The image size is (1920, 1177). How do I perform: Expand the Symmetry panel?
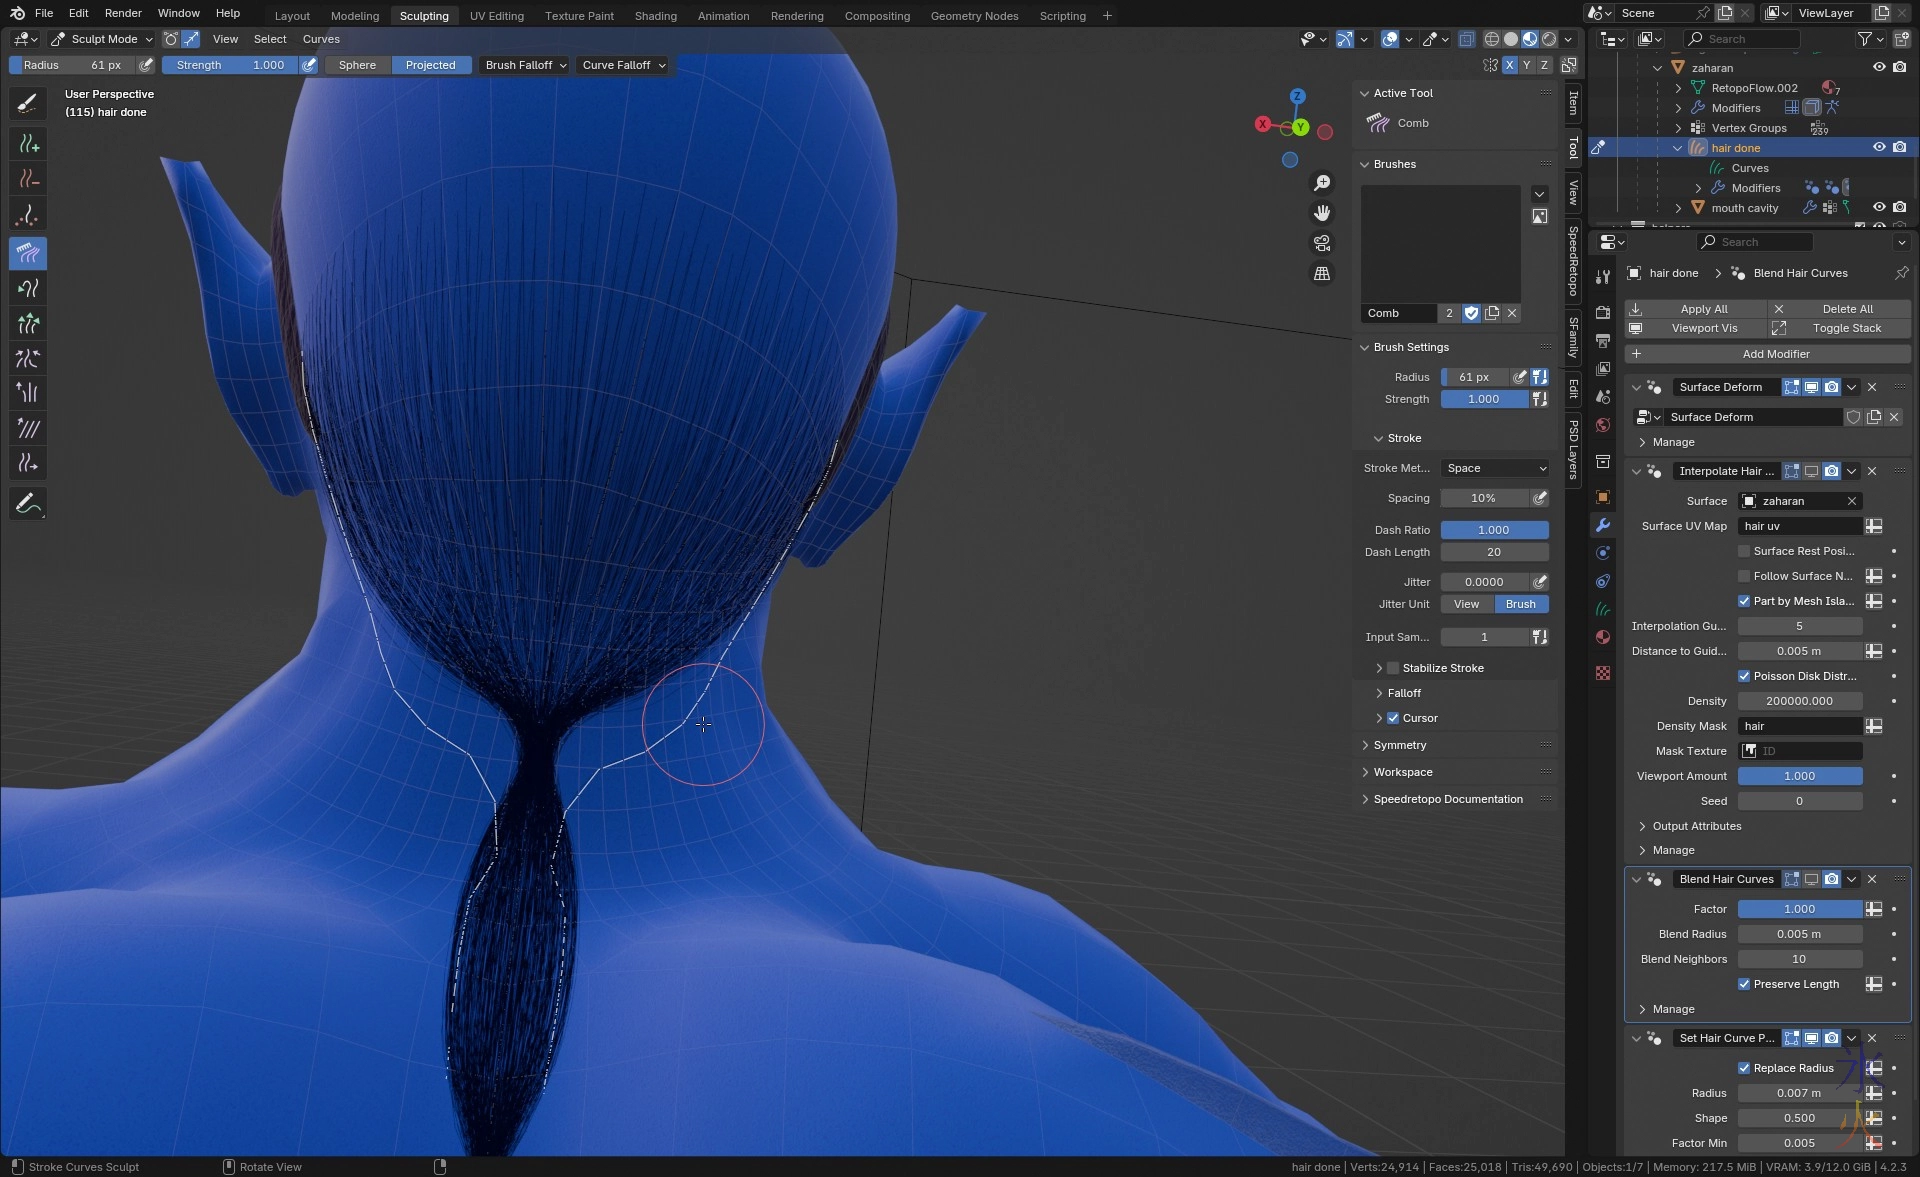coord(1400,745)
